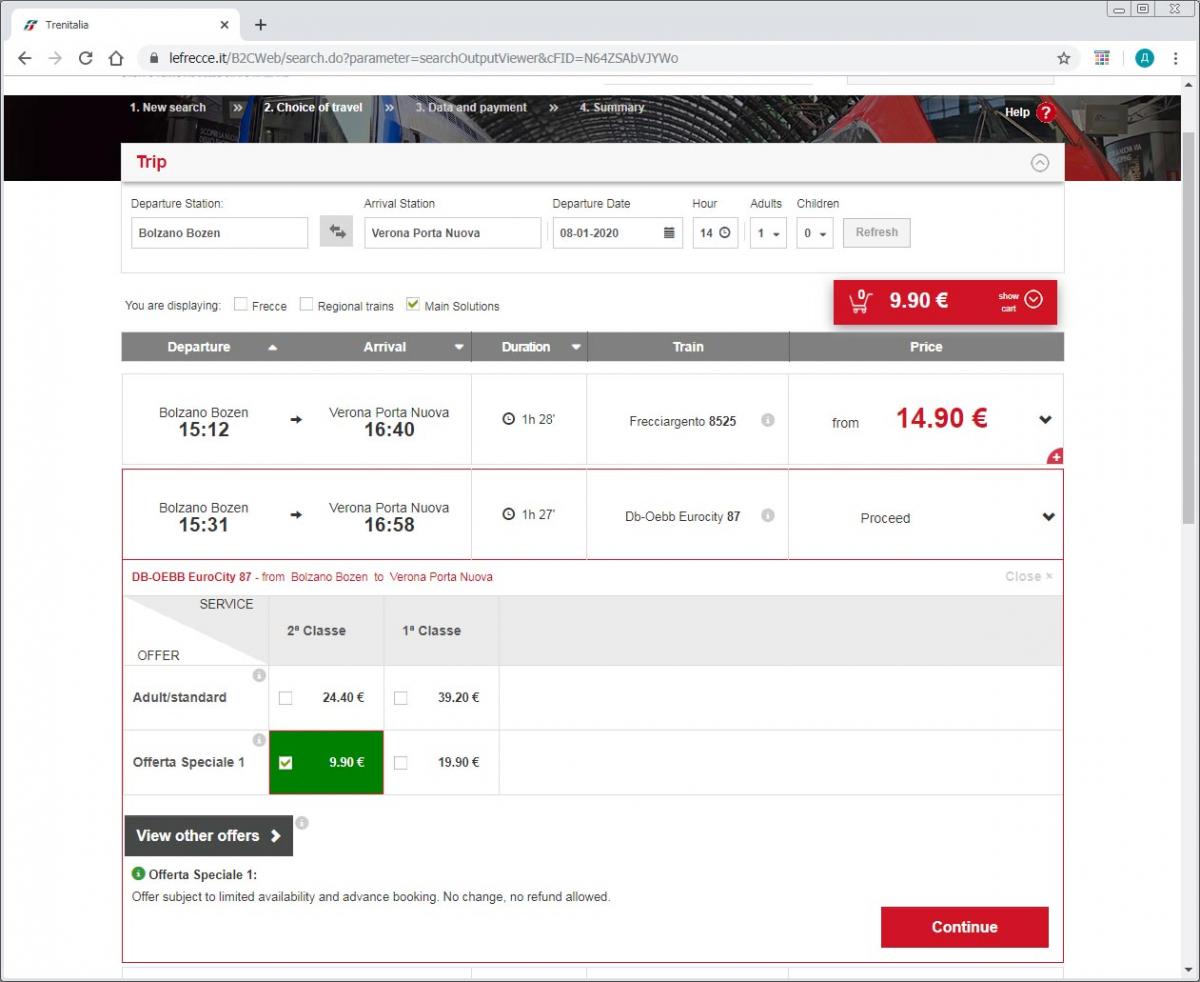The image size is (1200, 982).
Task: Click the Price column header
Action: pos(926,347)
